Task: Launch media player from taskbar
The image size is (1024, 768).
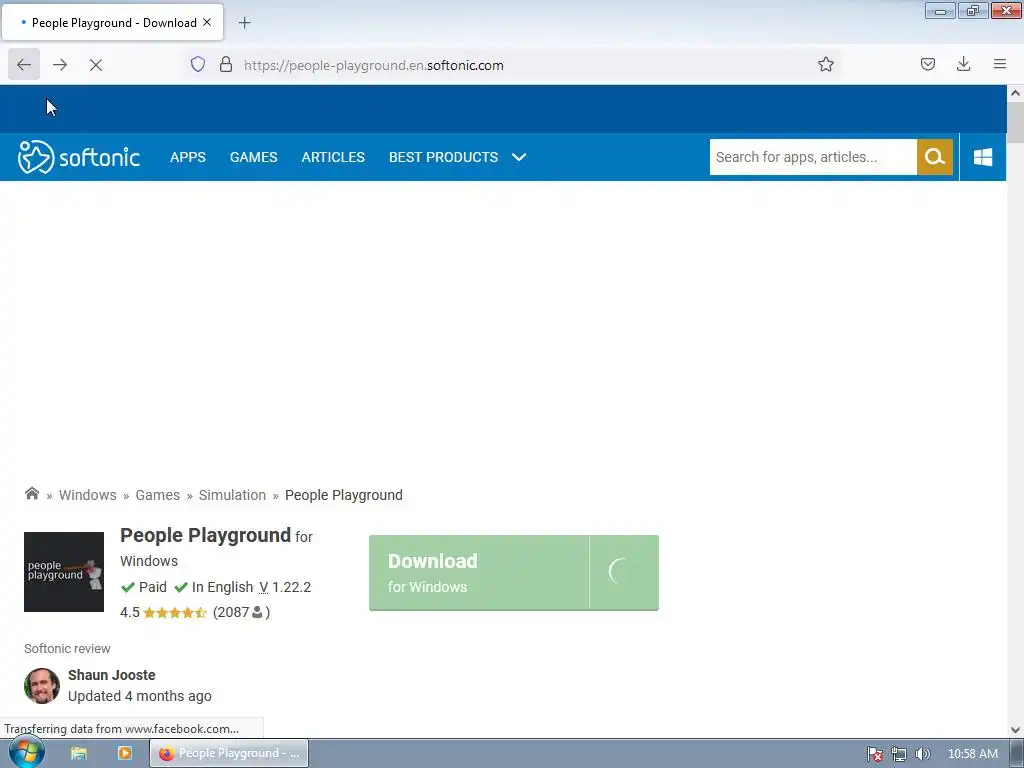Action: point(125,753)
